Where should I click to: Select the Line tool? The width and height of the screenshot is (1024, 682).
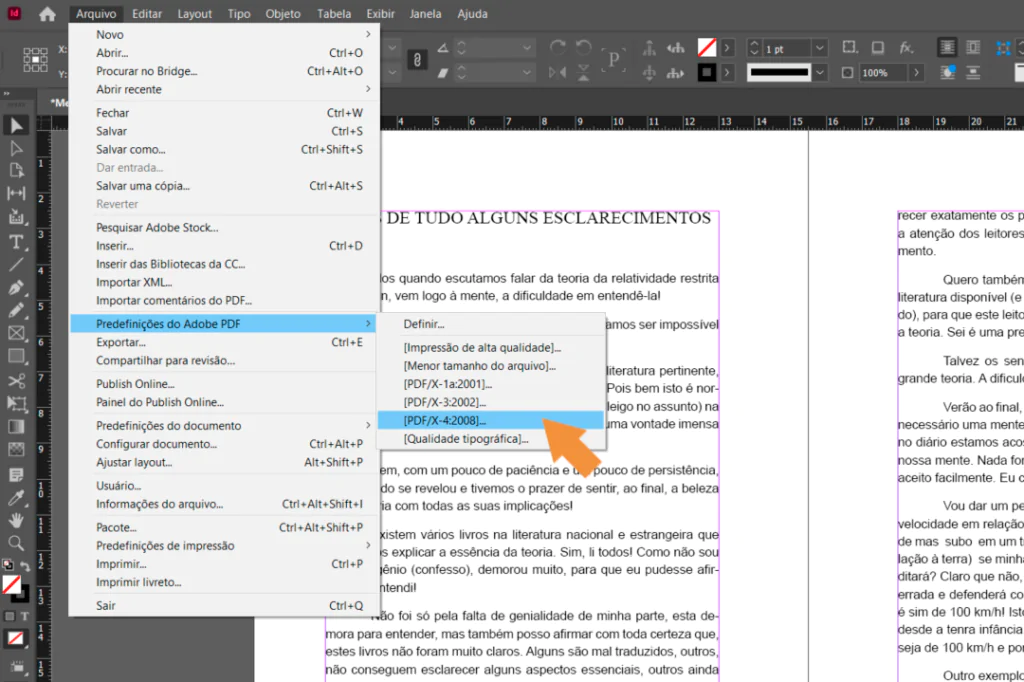coord(16,265)
